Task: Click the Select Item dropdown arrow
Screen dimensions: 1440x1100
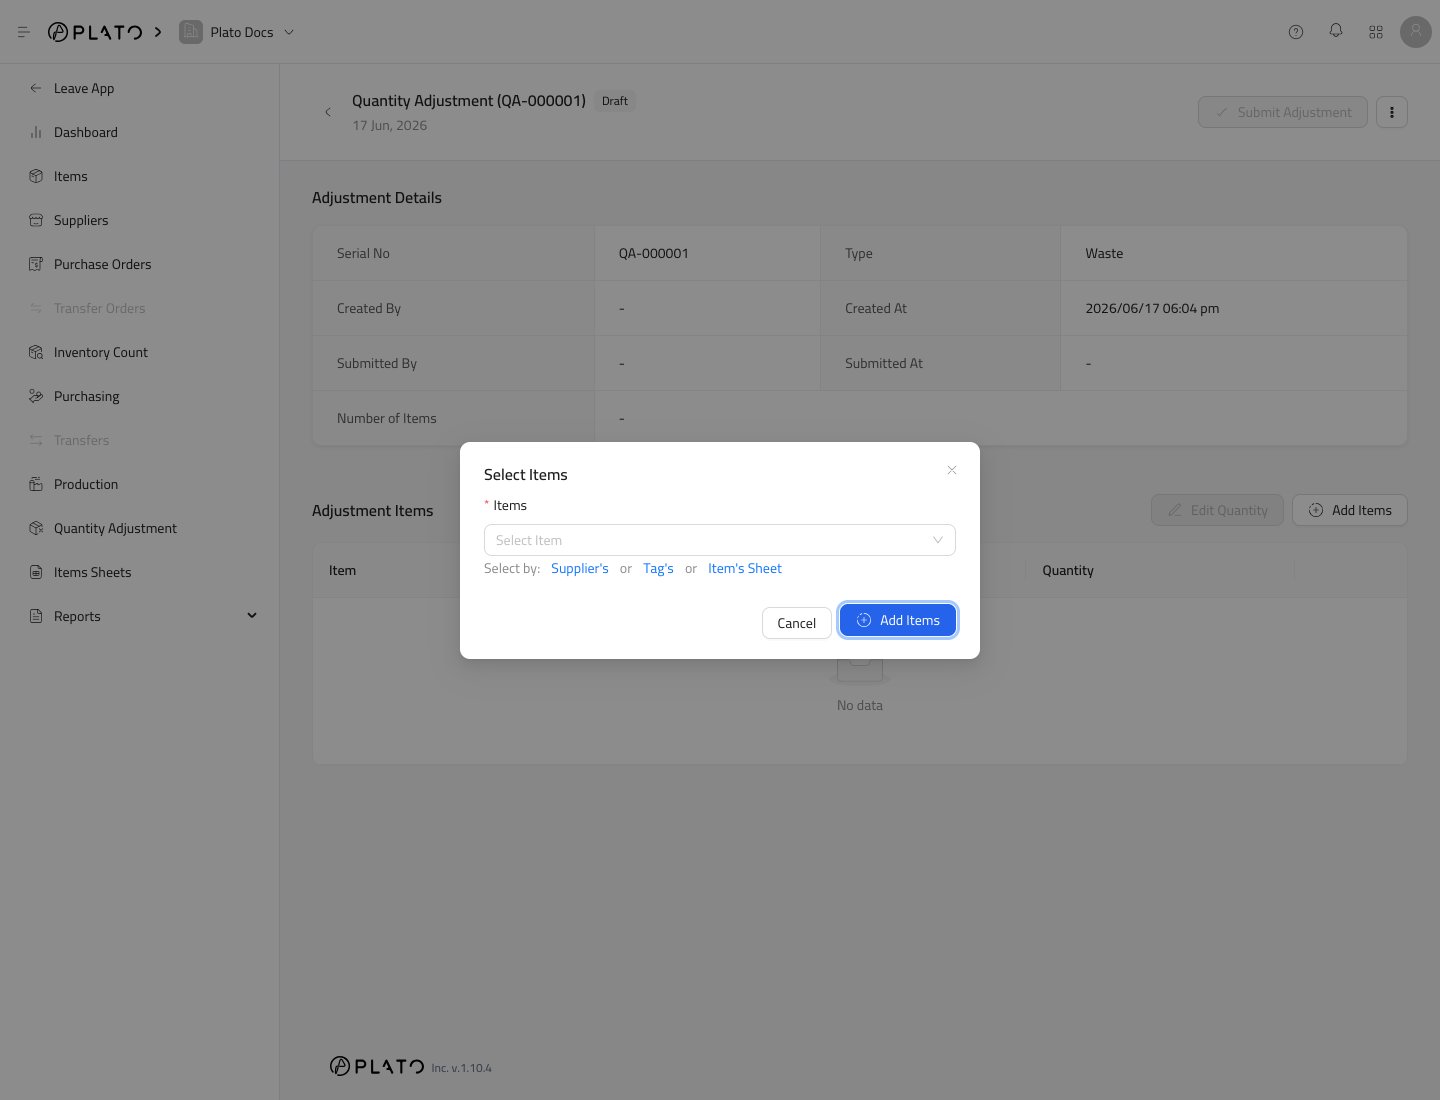Action: pos(938,540)
